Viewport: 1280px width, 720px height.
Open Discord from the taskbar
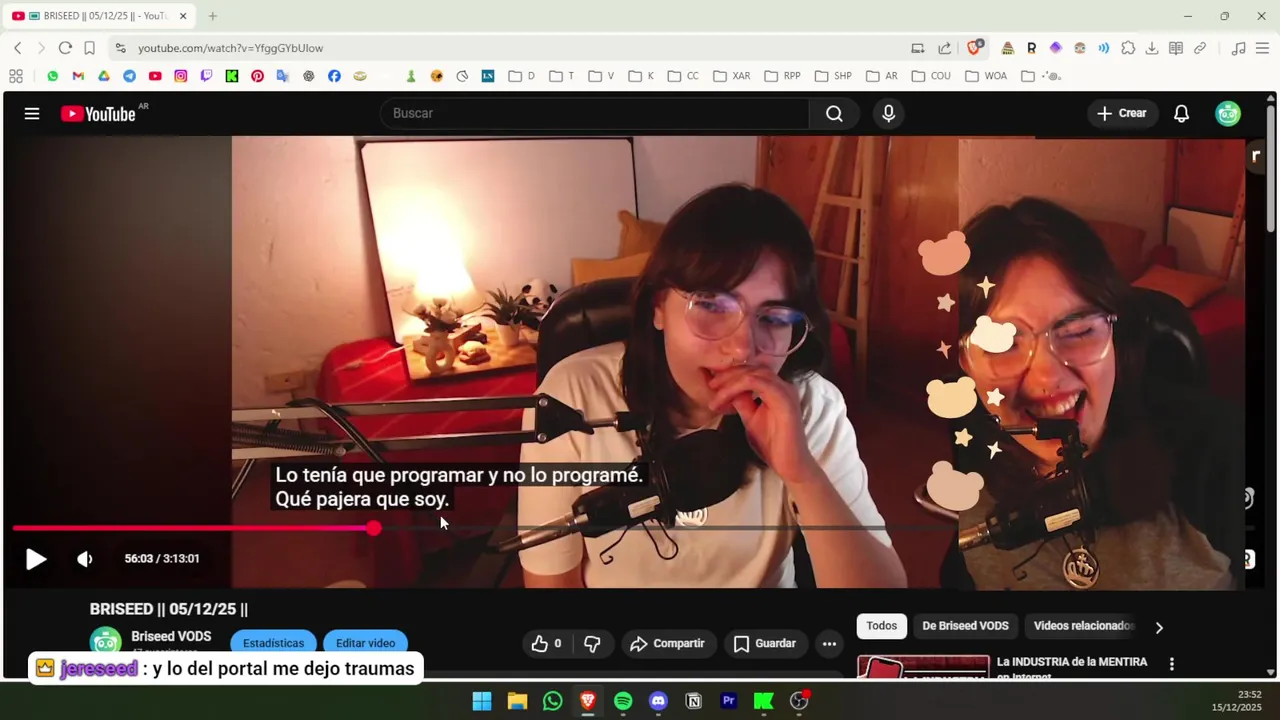click(x=658, y=701)
